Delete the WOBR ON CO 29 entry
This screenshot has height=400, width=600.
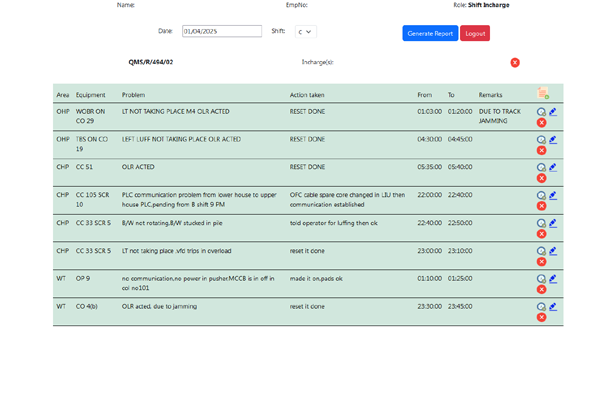click(x=541, y=122)
